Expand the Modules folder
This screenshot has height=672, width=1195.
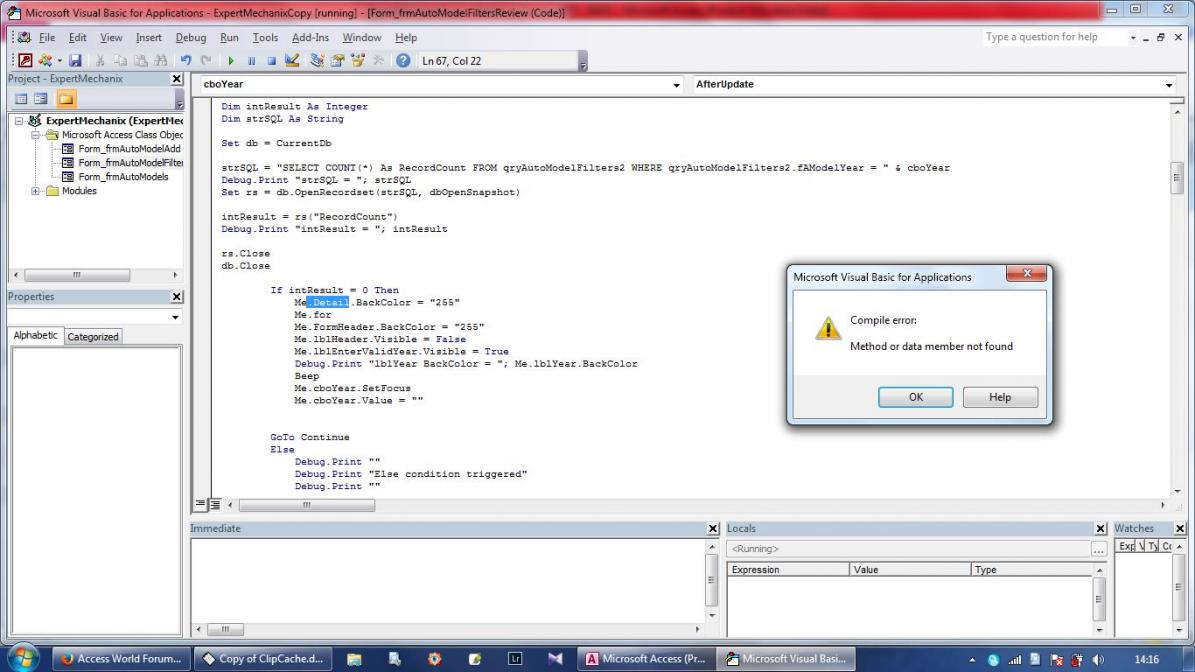coord(35,191)
